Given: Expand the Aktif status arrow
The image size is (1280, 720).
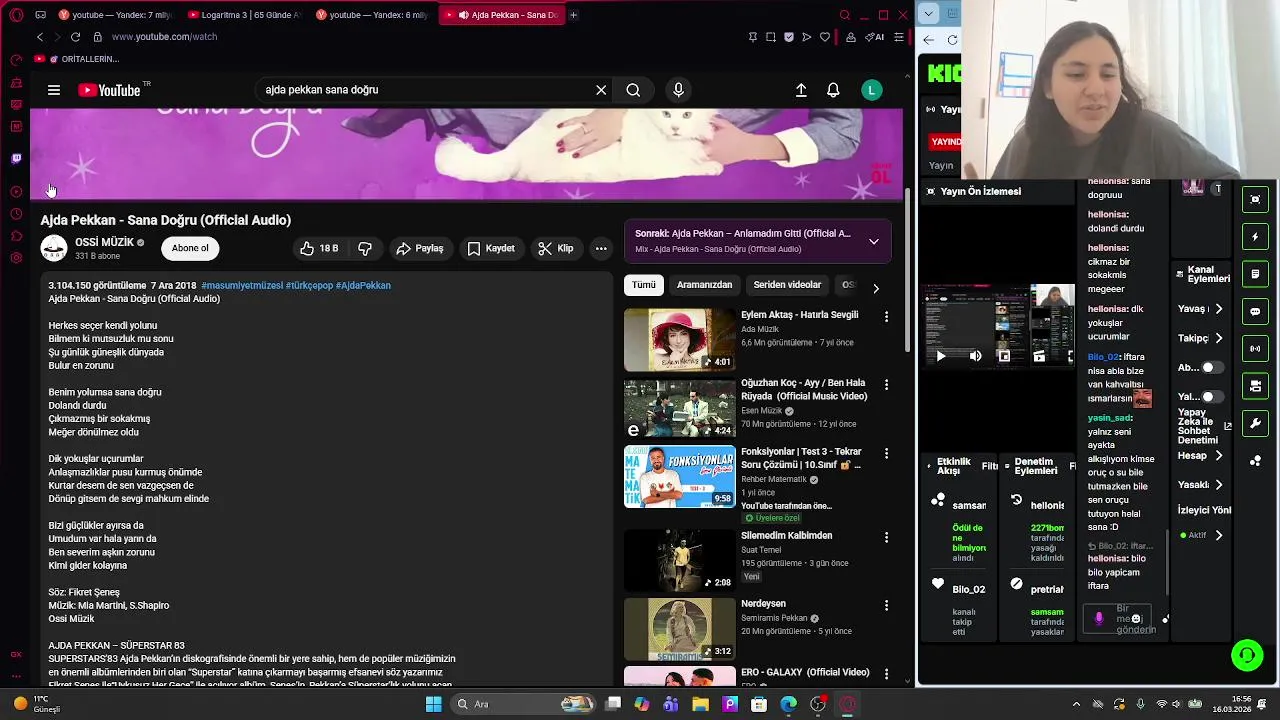Looking at the screenshot, I should click(x=1219, y=536).
